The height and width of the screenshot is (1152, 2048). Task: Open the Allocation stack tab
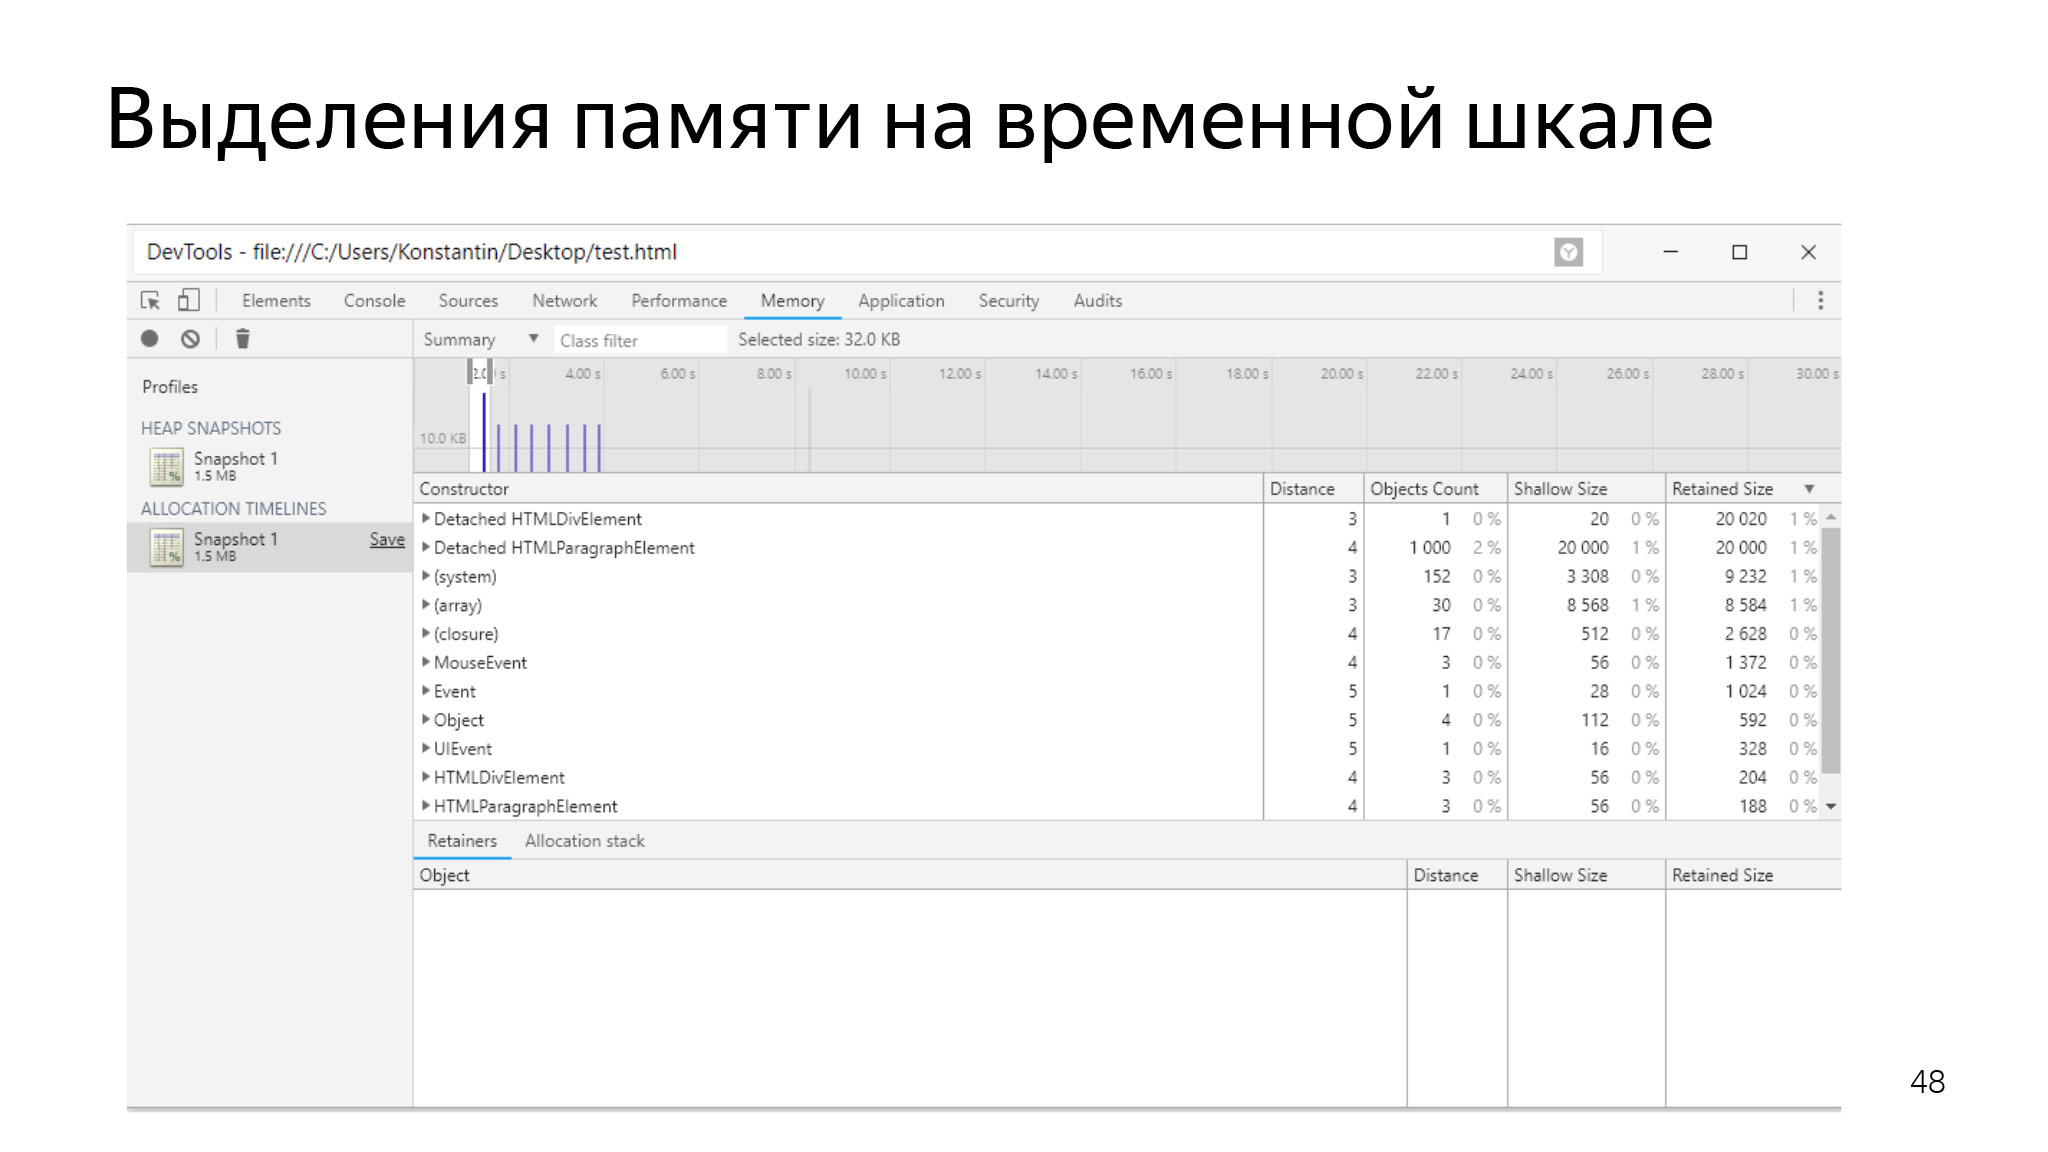(584, 841)
